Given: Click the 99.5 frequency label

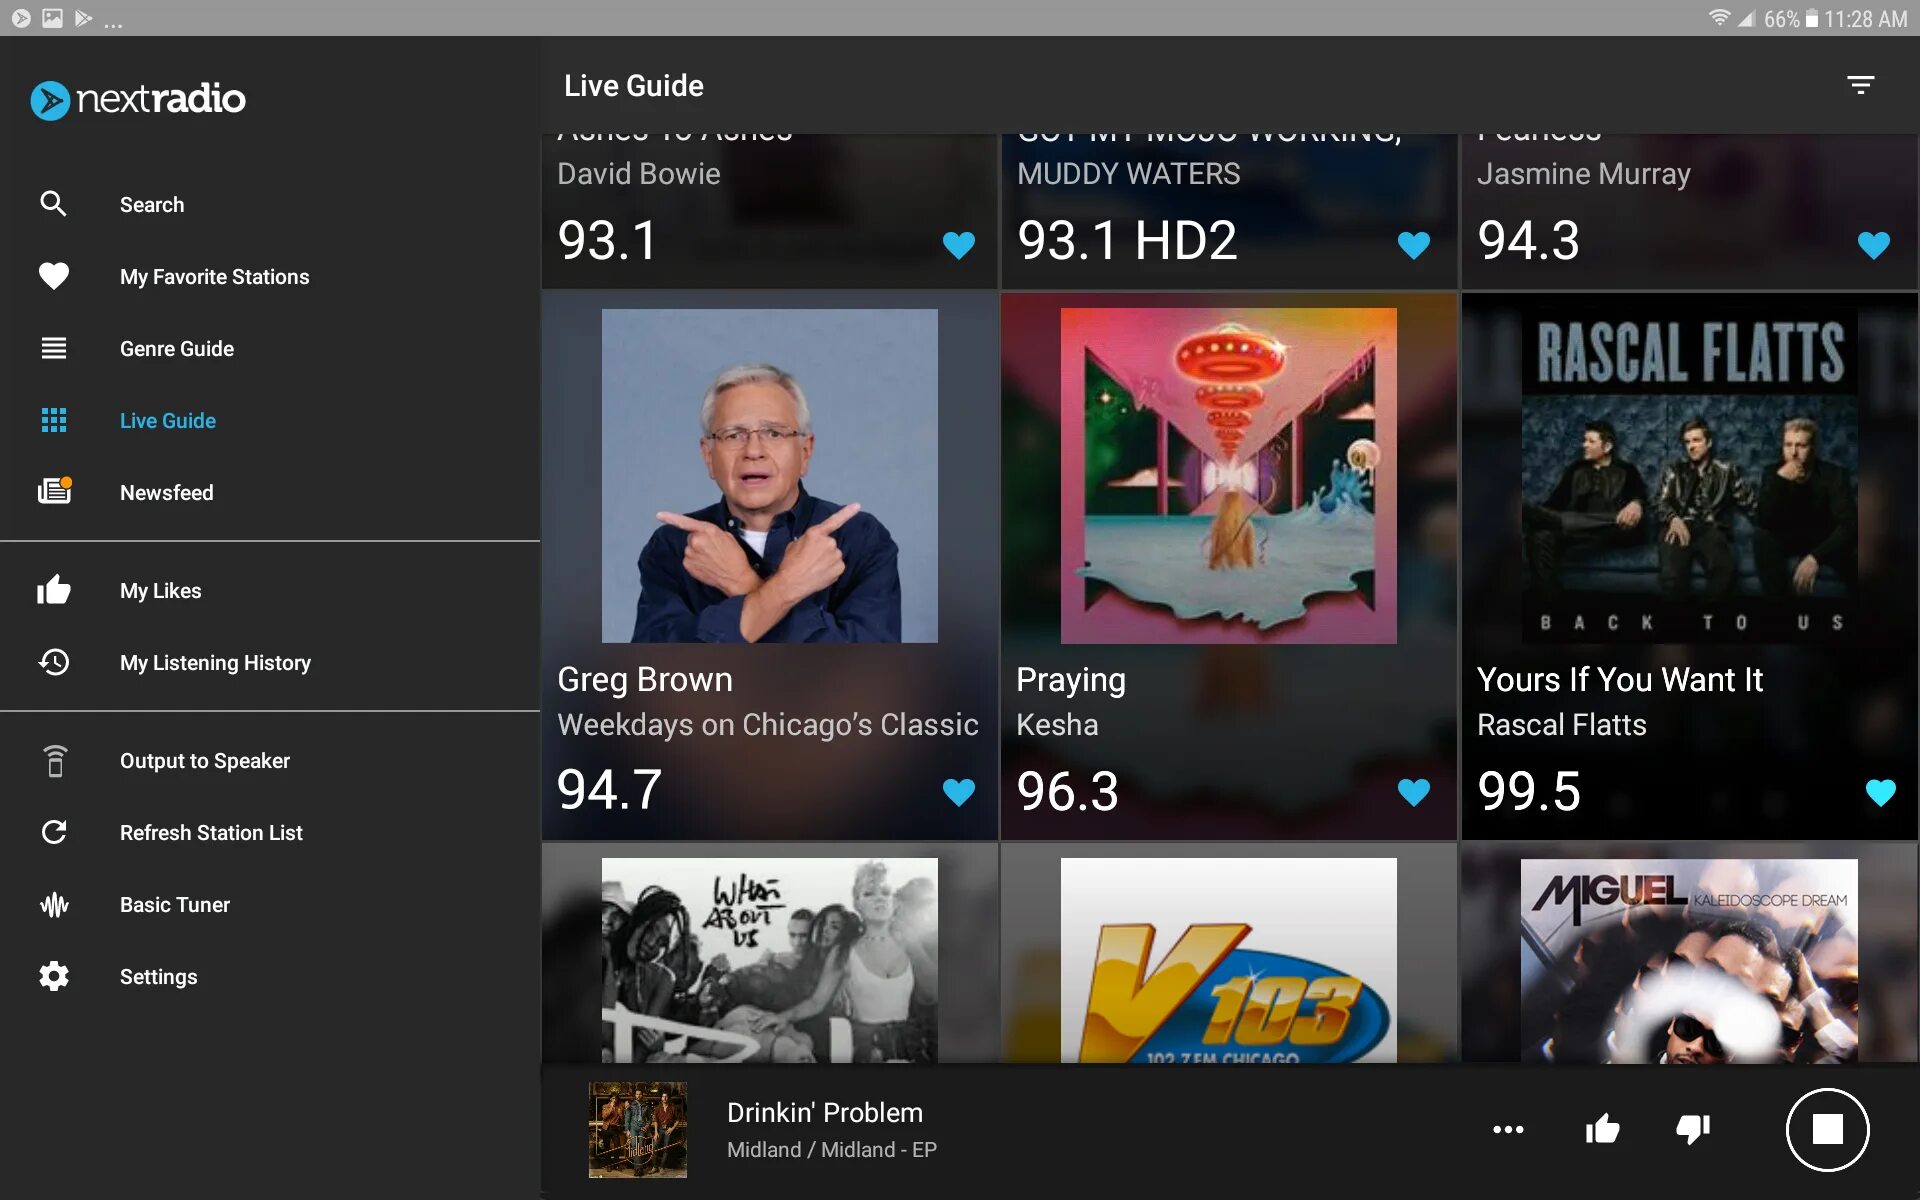Looking at the screenshot, I should [x=1528, y=791].
